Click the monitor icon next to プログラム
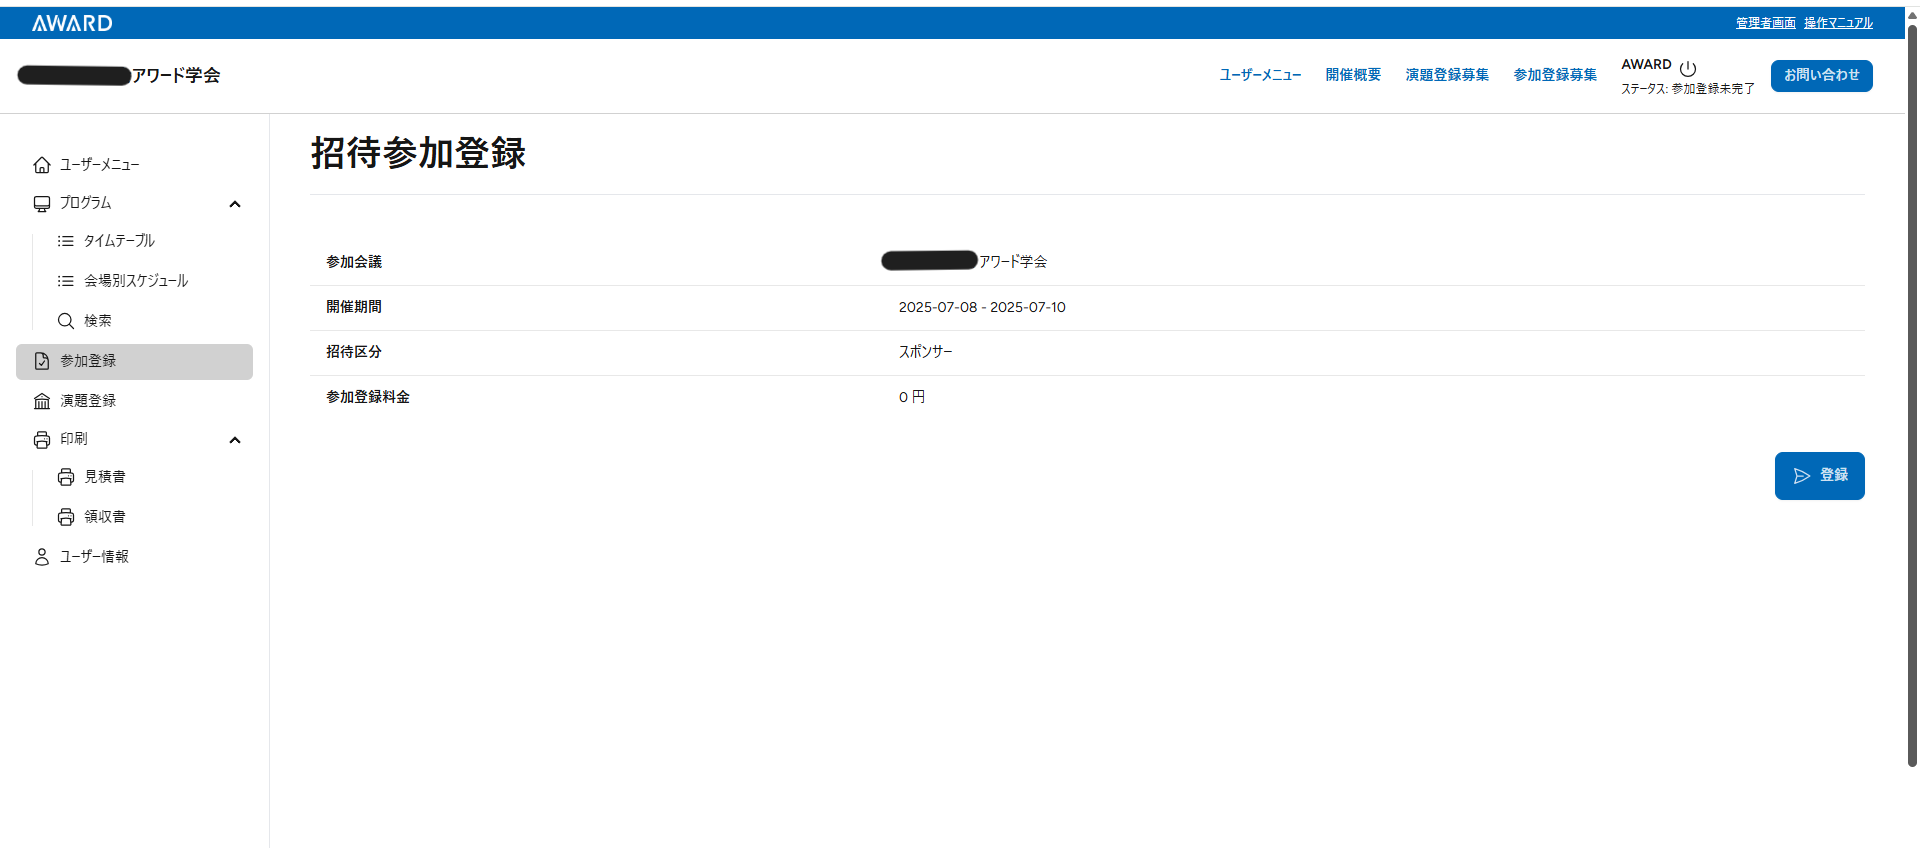This screenshot has width=1920, height=848. pyautogui.click(x=42, y=204)
